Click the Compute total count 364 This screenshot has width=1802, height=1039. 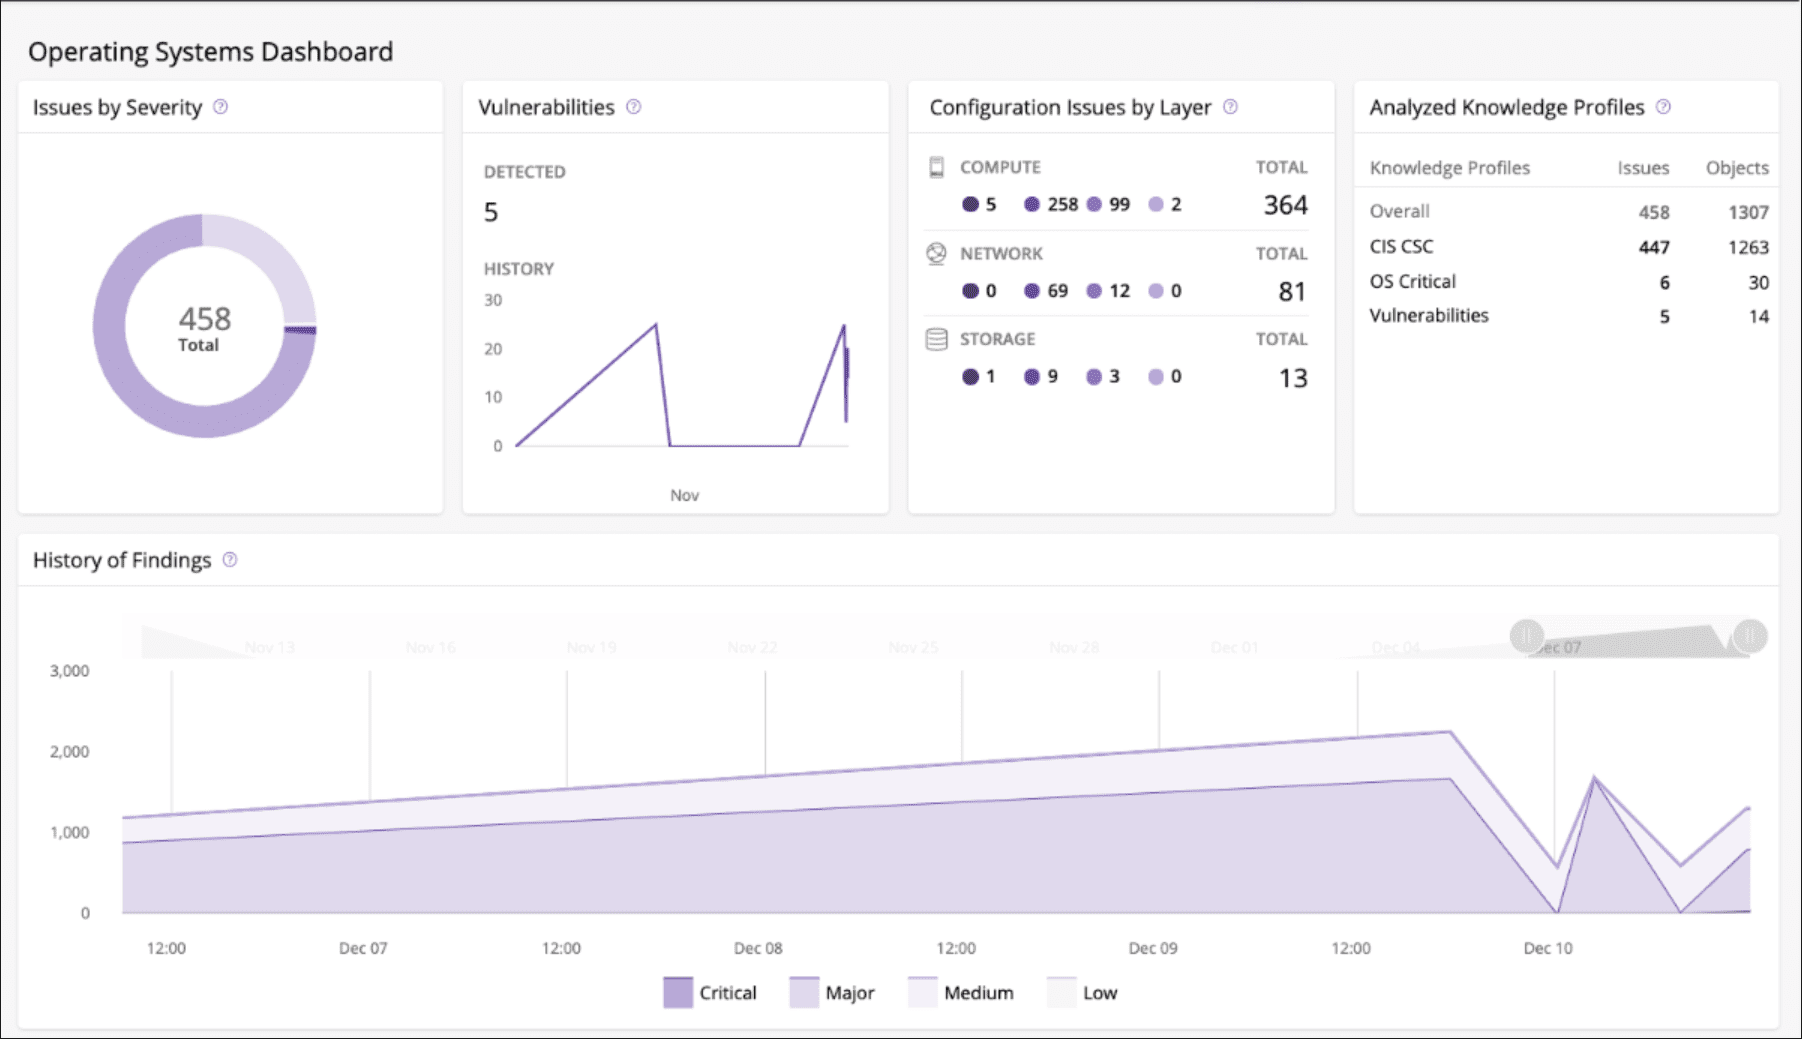[1285, 205]
